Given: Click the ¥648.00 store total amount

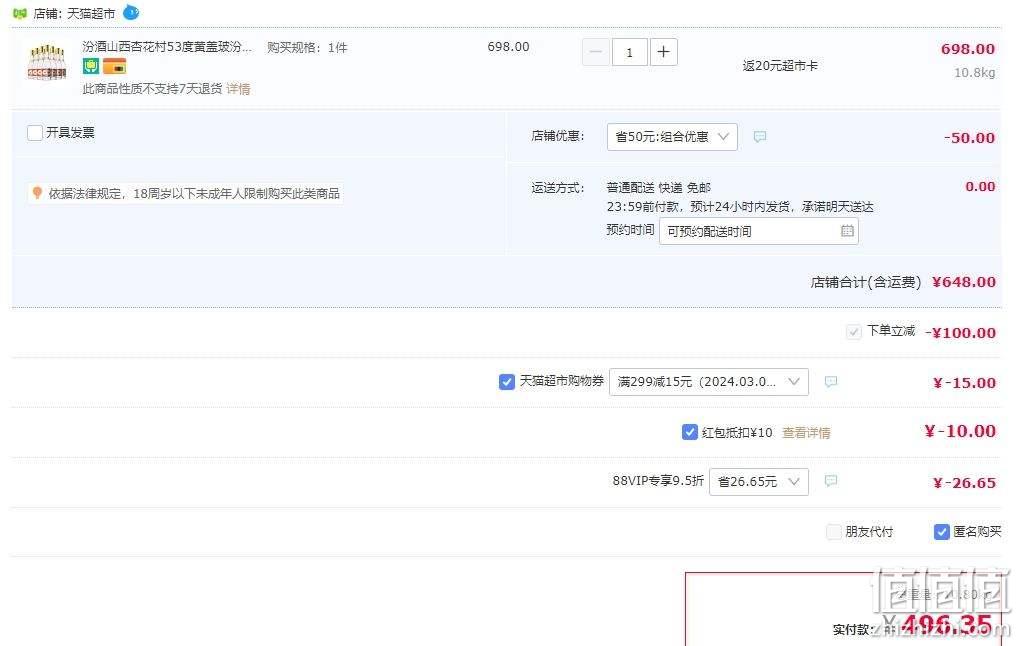Looking at the screenshot, I should coord(963,282).
